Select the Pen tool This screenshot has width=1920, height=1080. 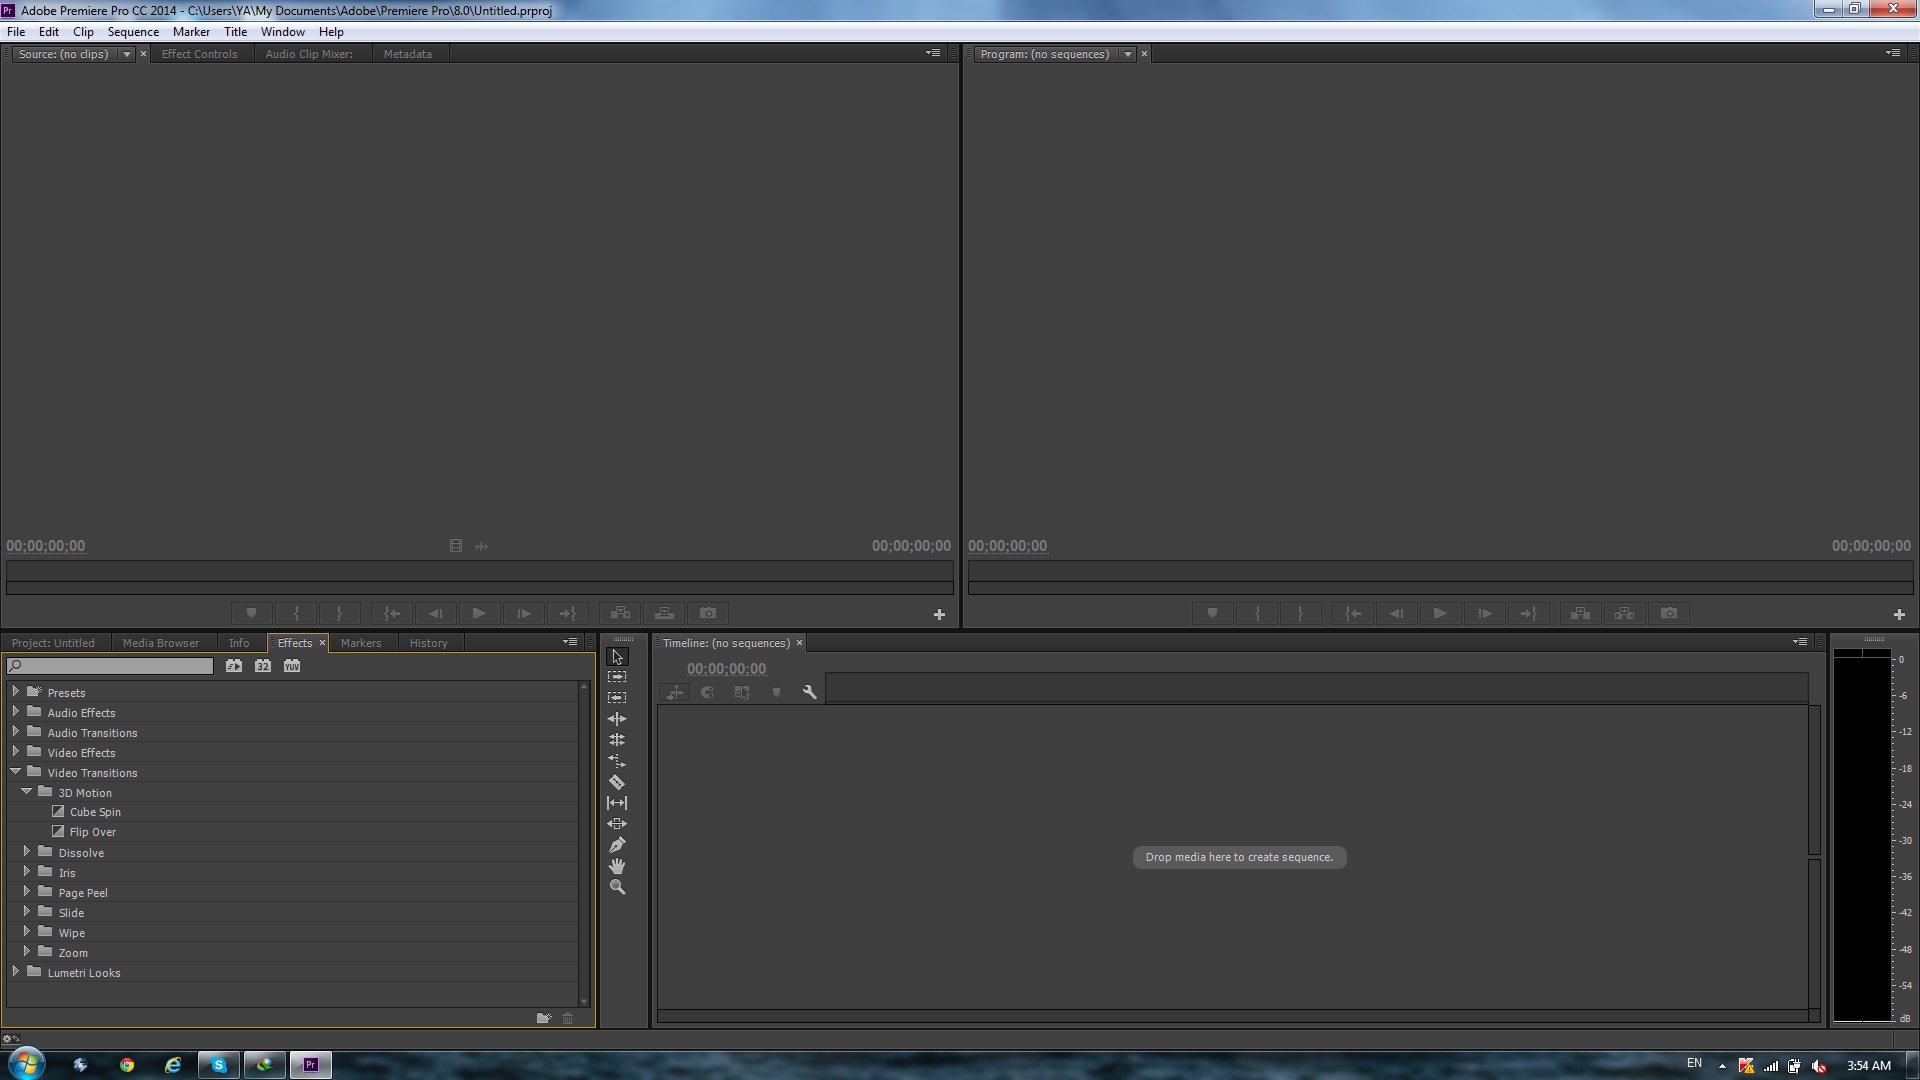click(617, 845)
